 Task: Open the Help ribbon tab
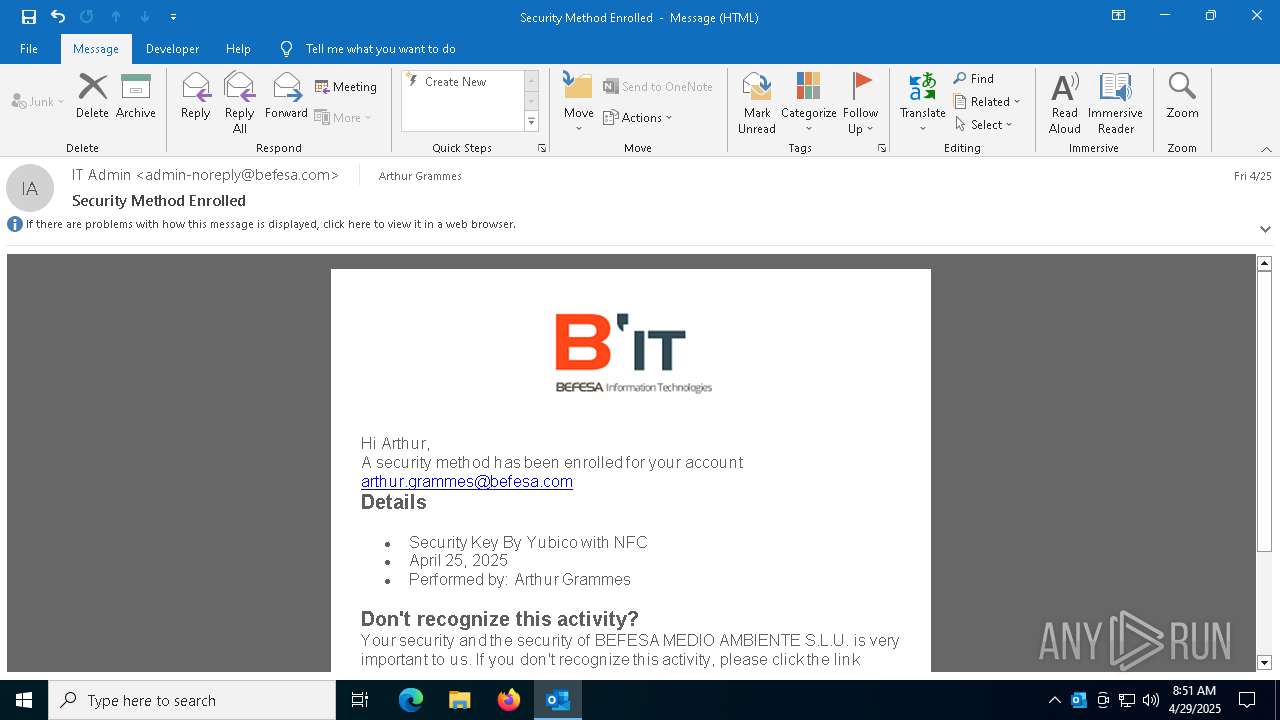coord(238,49)
